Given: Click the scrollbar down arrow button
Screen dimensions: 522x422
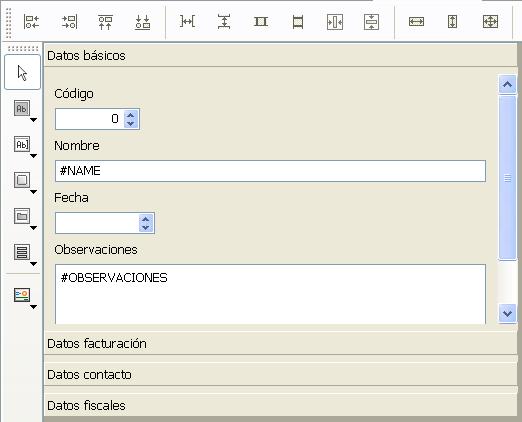Looking at the screenshot, I should tap(507, 313).
